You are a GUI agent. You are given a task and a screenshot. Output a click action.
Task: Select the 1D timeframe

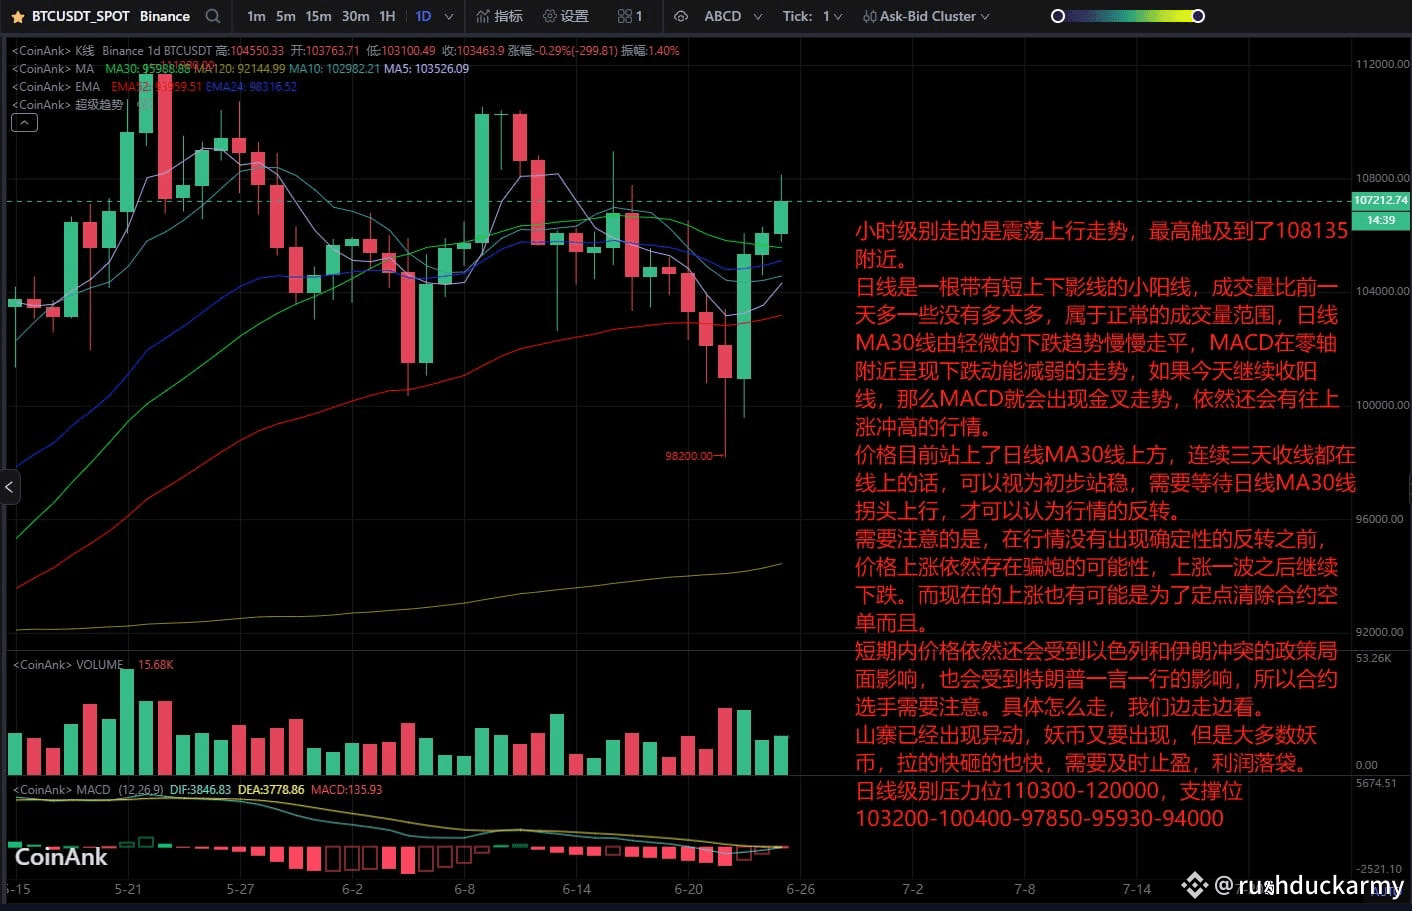coord(423,16)
